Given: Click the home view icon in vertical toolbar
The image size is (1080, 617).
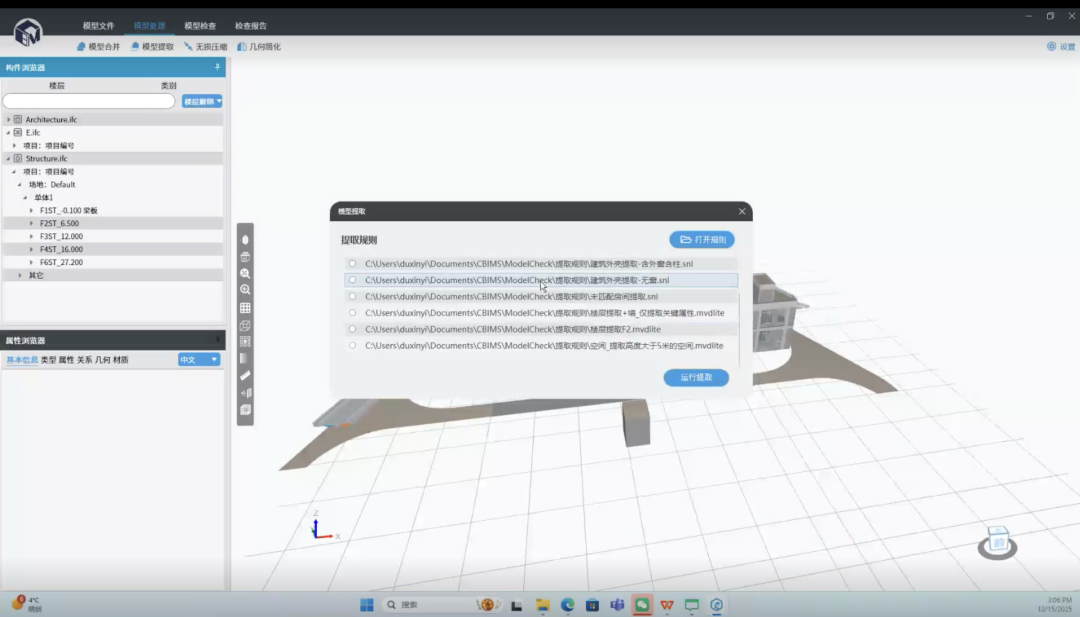Looking at the screenshot, I should (245, 257).
